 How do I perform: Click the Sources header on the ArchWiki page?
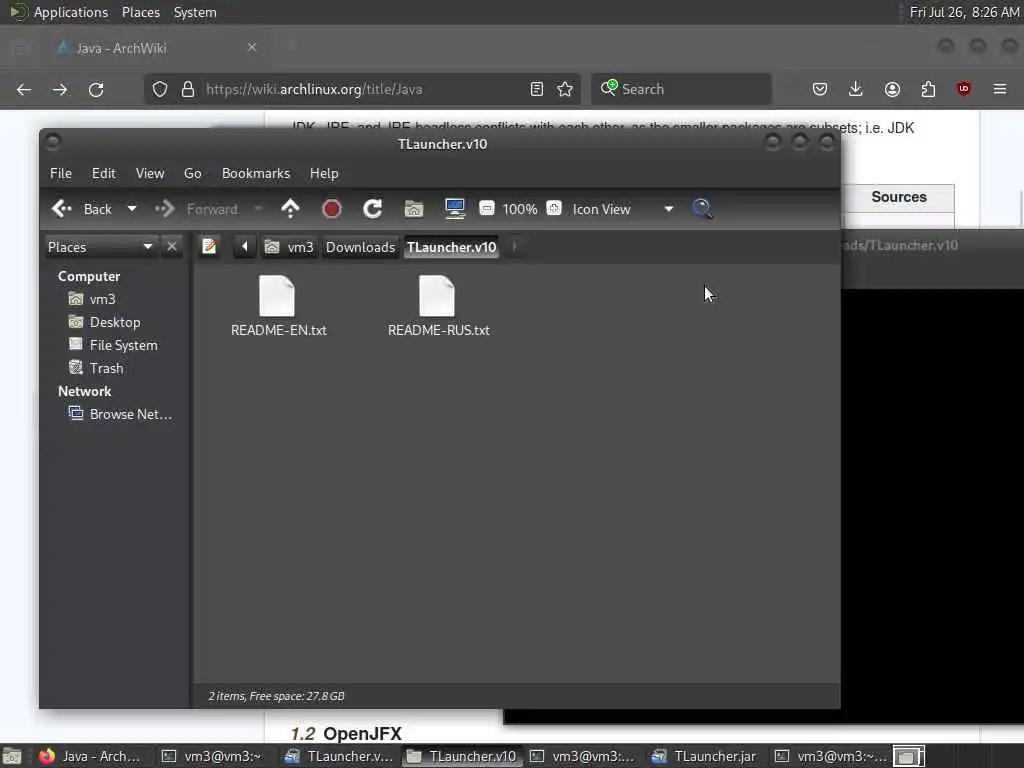pos(899,197)
